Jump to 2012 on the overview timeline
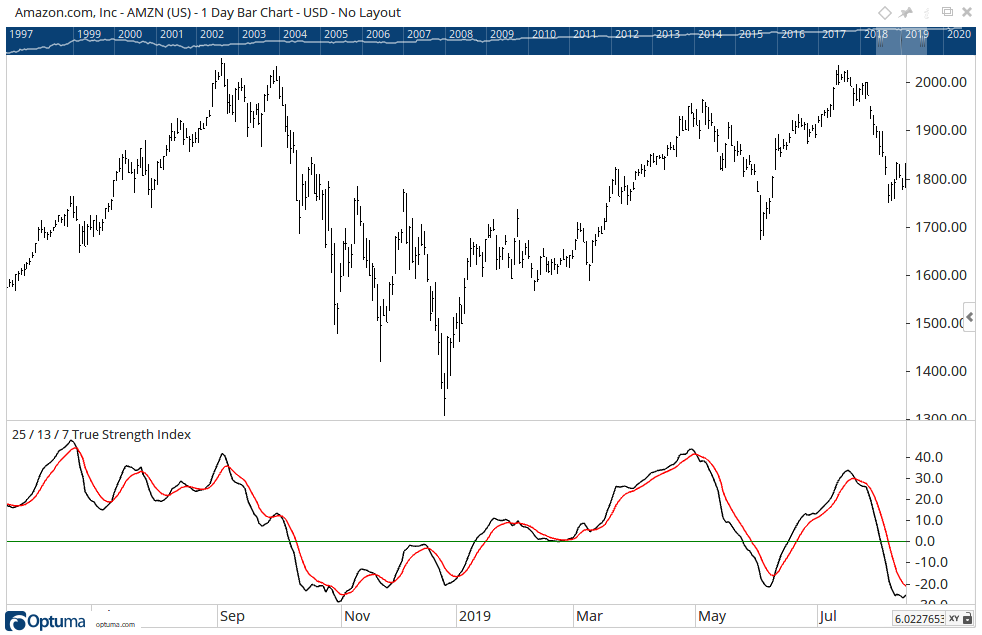Viewport: 982px width, 635px height. 627,34
